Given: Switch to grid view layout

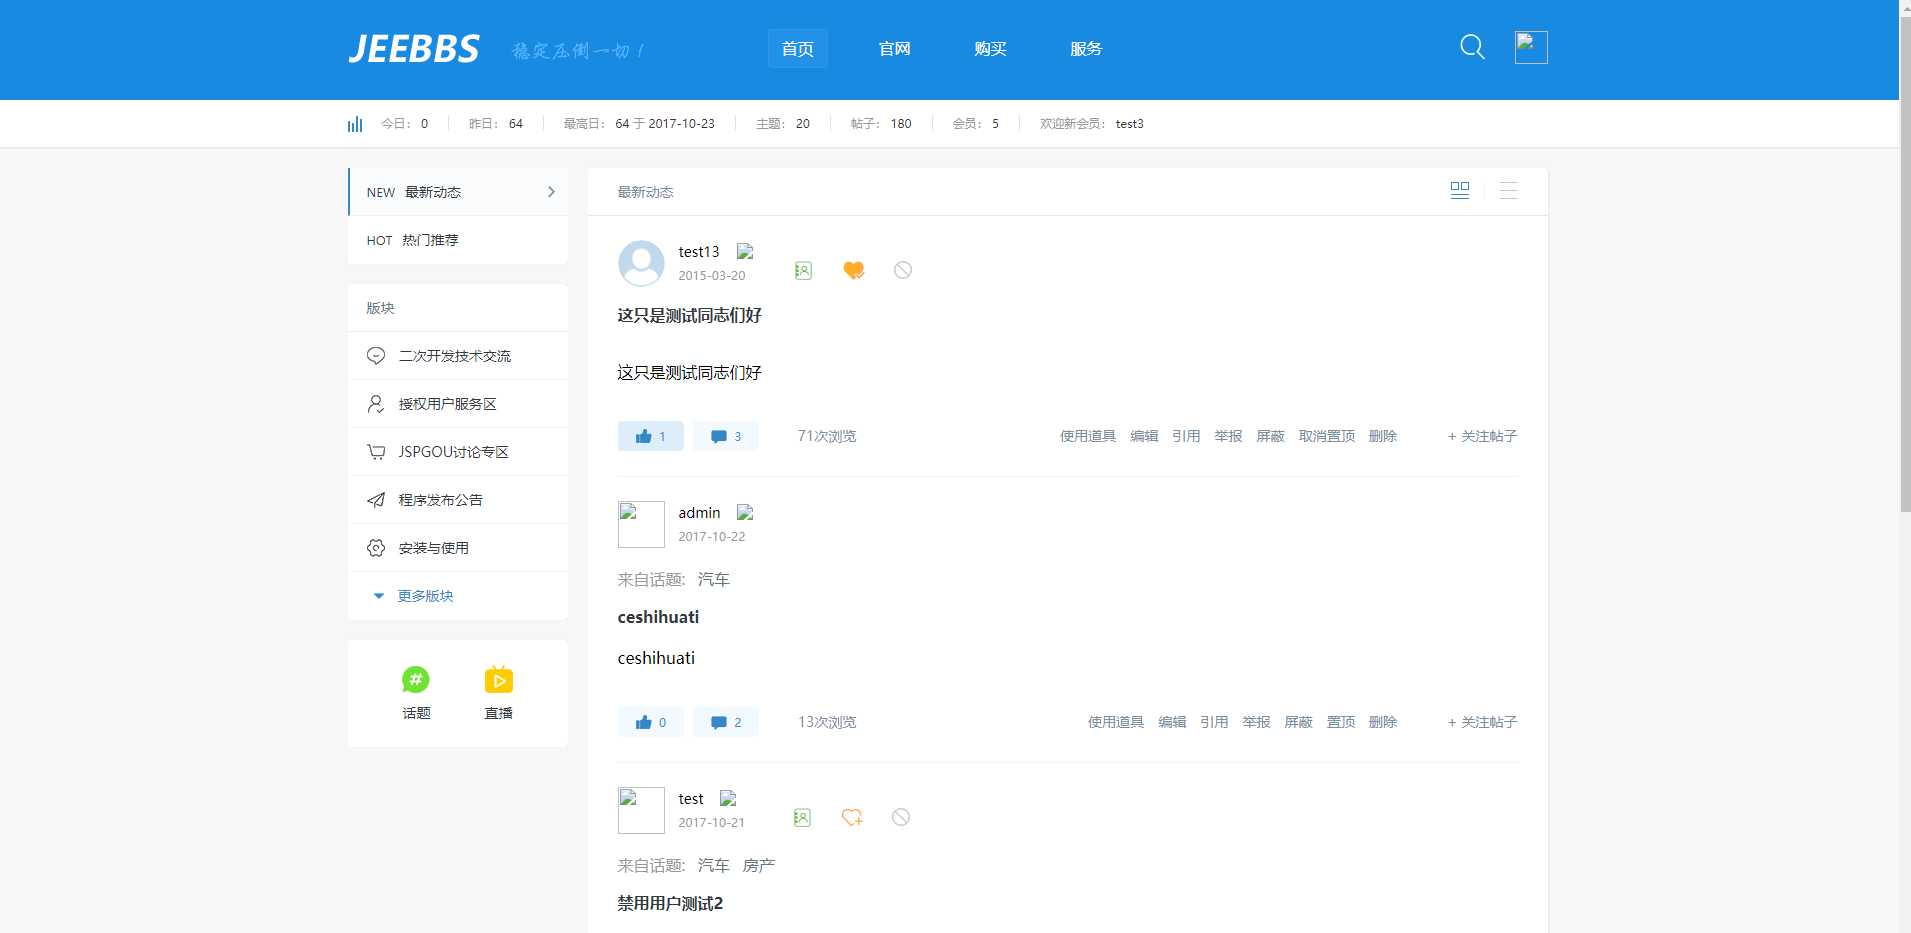Looking at the screenshot, I should (1459, 191).
